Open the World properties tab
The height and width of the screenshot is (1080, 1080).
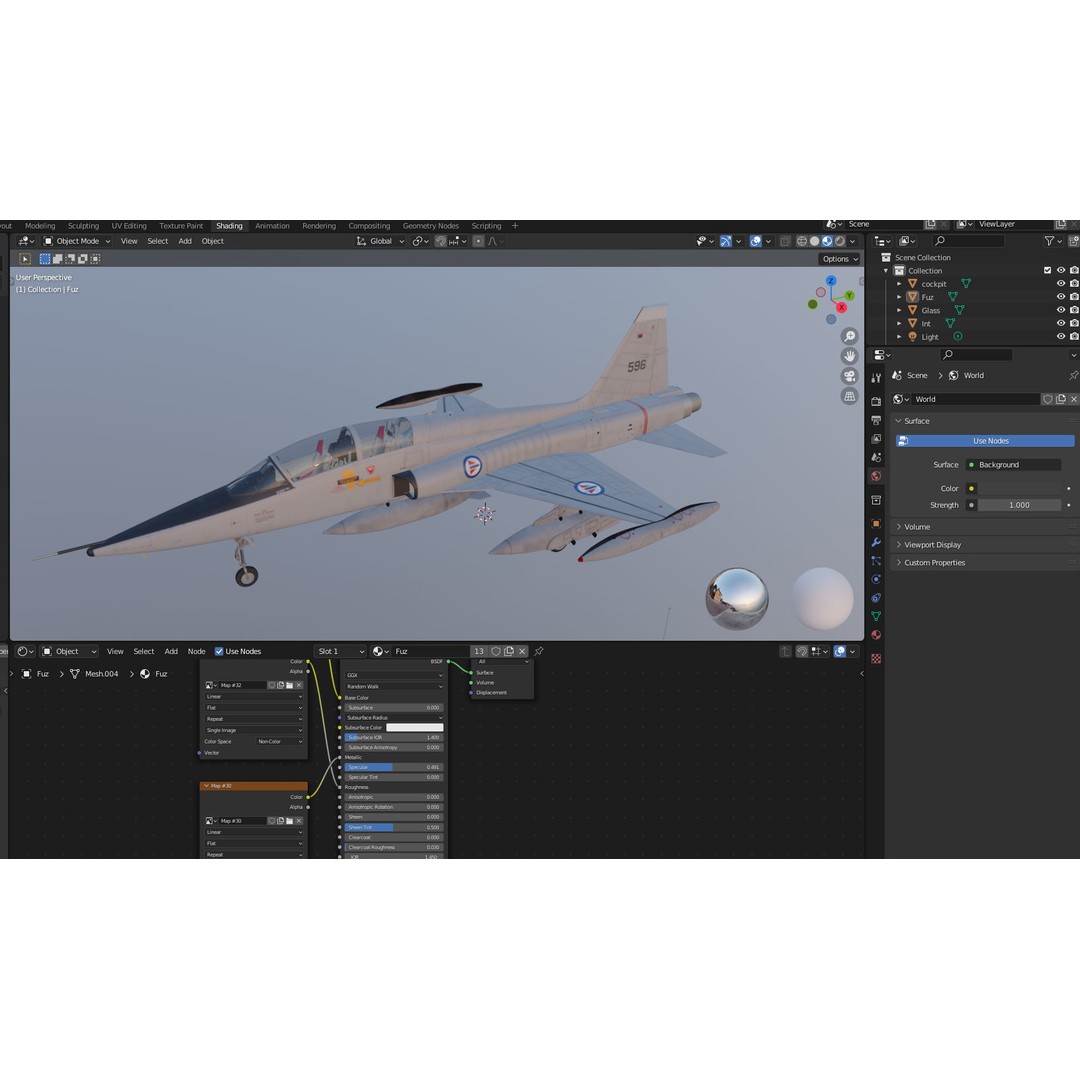[876, 476]
